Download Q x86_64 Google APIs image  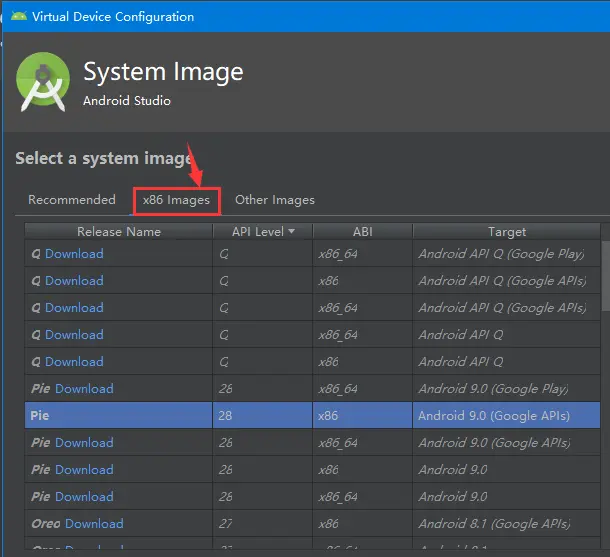pyautogui.click(x=74, y=308)
